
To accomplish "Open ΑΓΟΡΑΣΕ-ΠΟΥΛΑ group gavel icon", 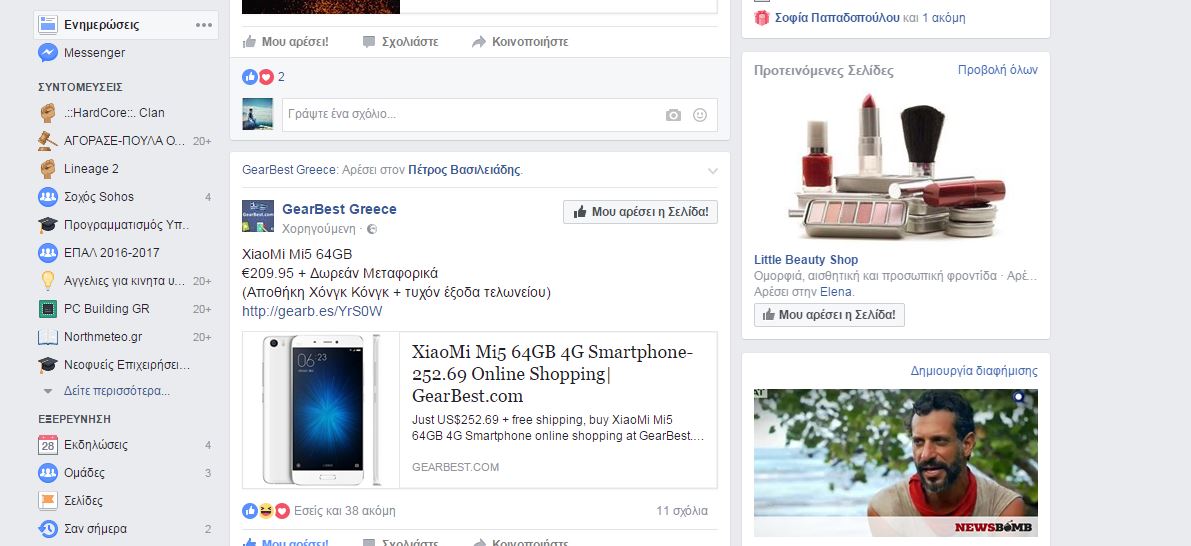I will 48,140.
